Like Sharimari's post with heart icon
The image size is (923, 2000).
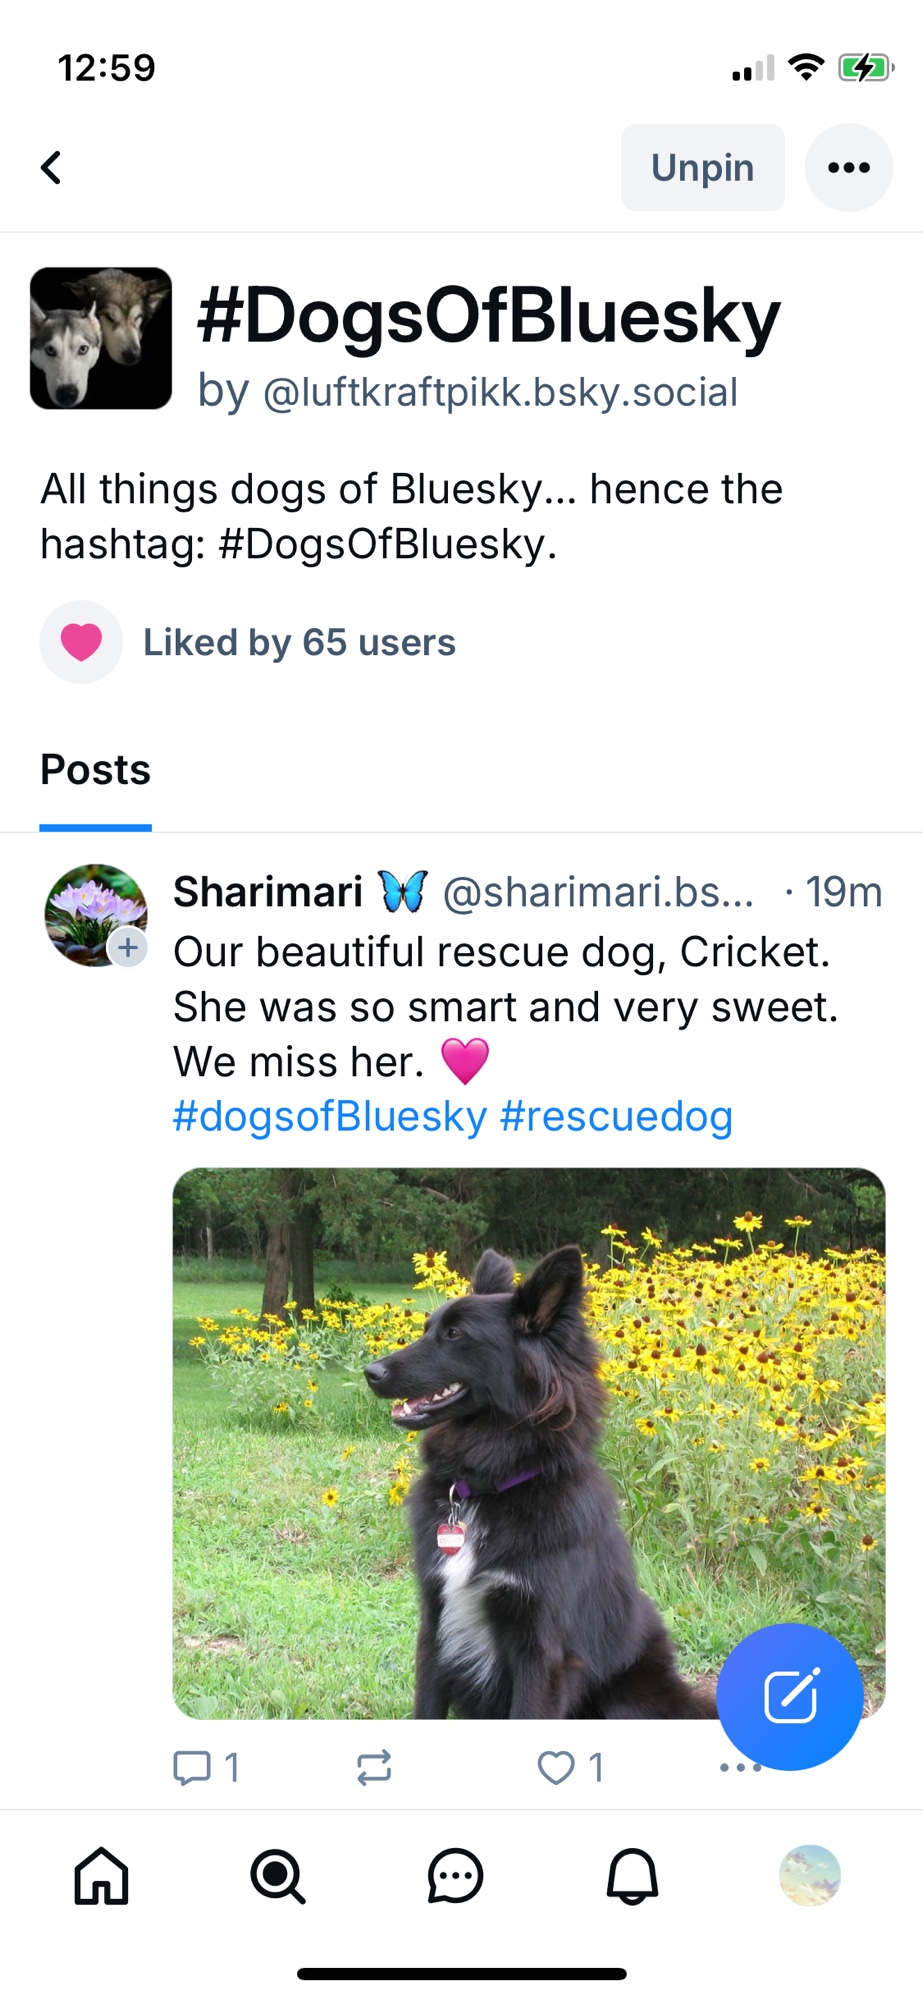coord(556,1768)
